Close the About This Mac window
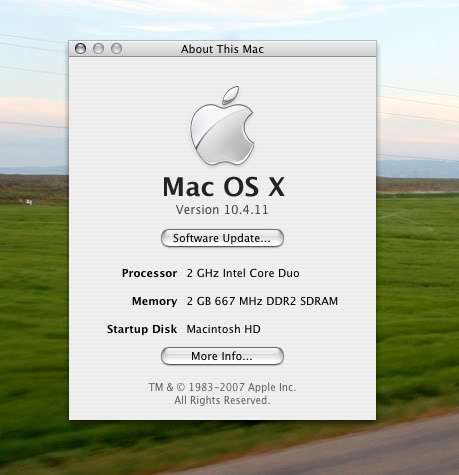This screenshot has width=459, height=475. tap(80, 49)
